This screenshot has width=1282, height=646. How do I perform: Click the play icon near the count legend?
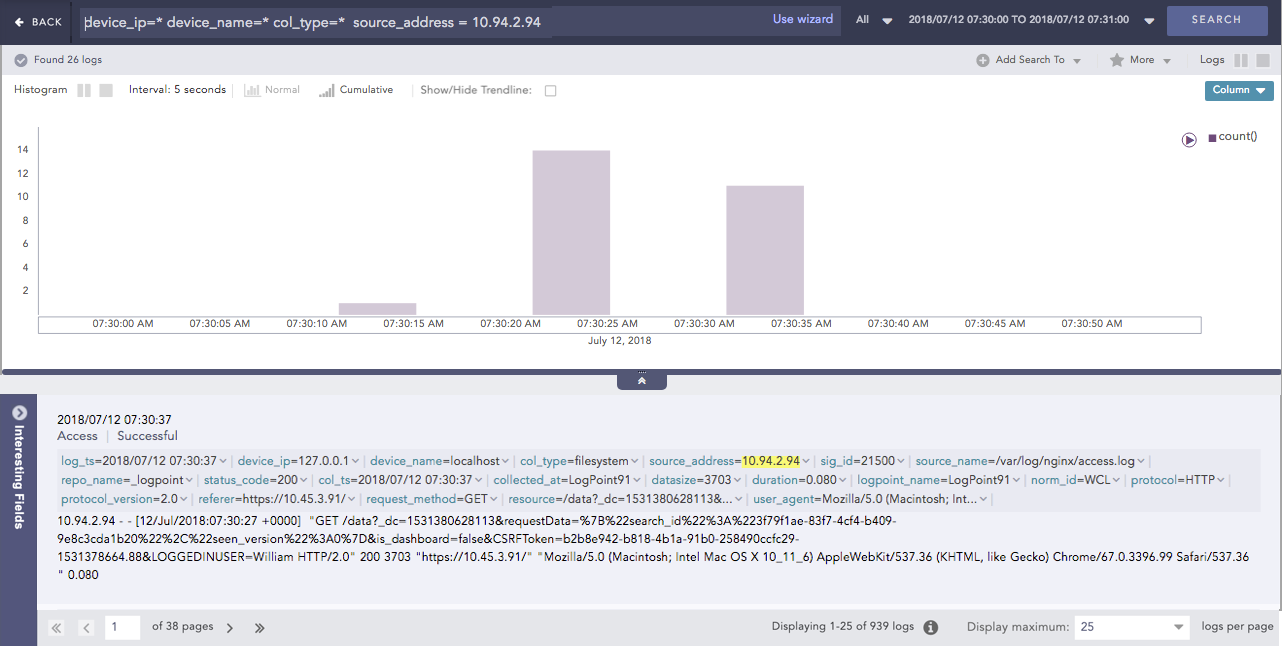1189,140
